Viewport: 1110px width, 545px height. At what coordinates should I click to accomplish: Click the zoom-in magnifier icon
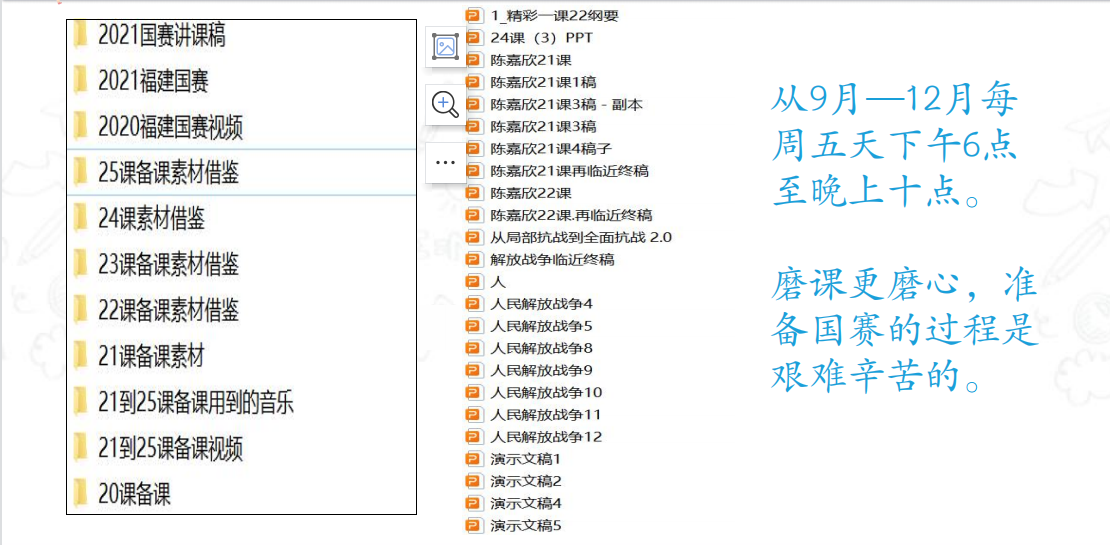coord(445,105)
